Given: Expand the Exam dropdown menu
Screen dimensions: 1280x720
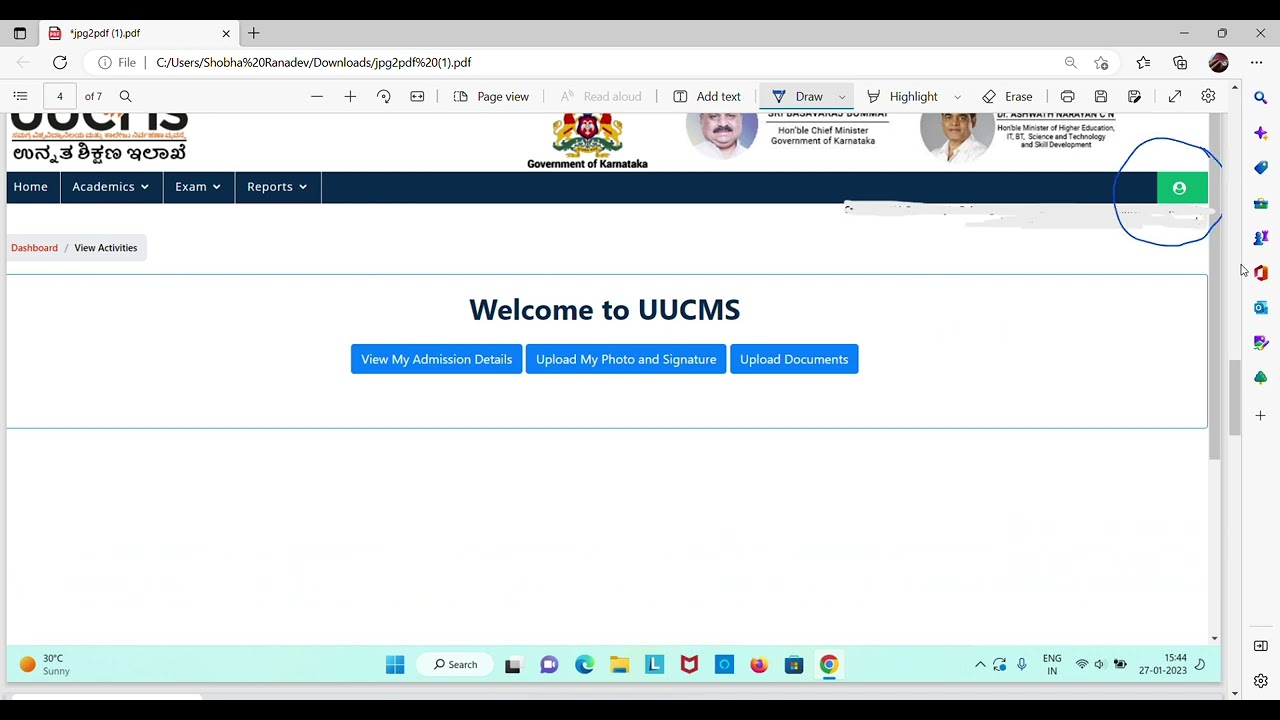Looking at the screenshot, I should click(198, 187).
